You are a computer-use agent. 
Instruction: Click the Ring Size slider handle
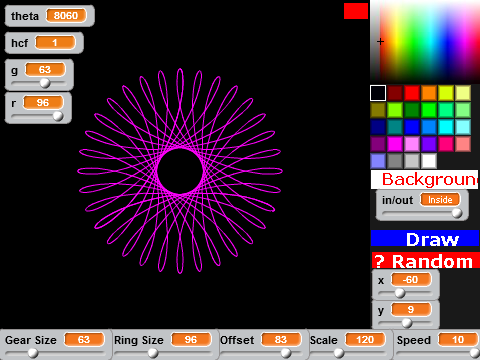(153, 353)
